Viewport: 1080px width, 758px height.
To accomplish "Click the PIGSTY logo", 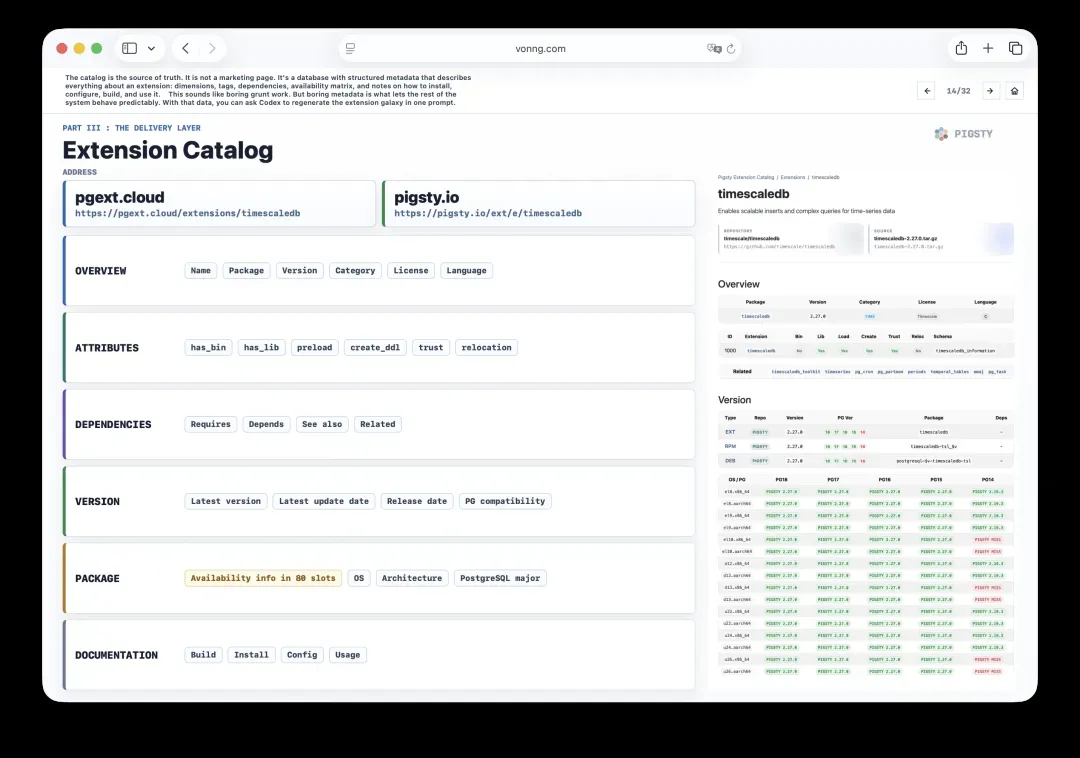I will click(964, 134).
